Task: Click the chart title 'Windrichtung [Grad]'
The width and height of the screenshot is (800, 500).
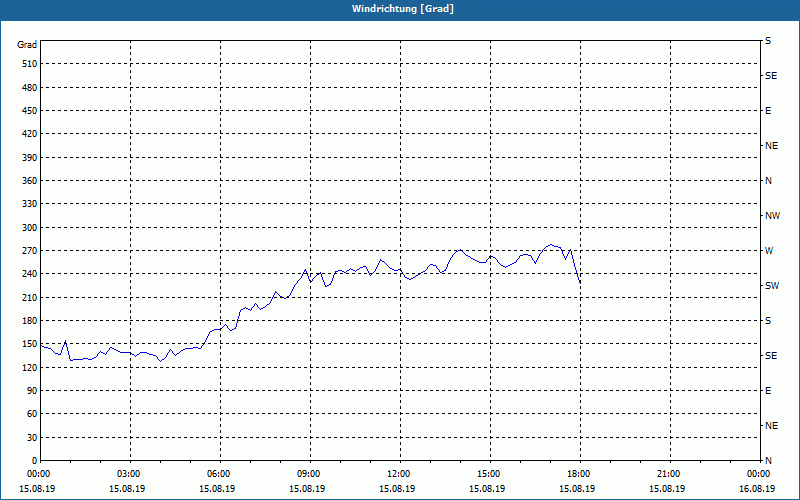Action: pyautogui.click(x=403, y=9)
